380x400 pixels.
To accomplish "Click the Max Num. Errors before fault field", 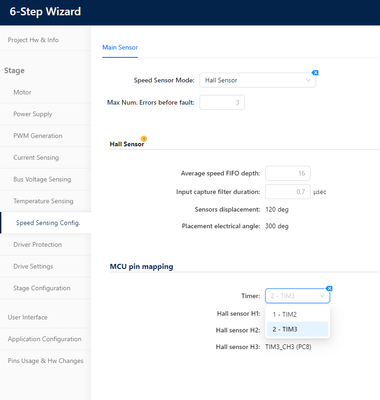I will click(222, 102).
